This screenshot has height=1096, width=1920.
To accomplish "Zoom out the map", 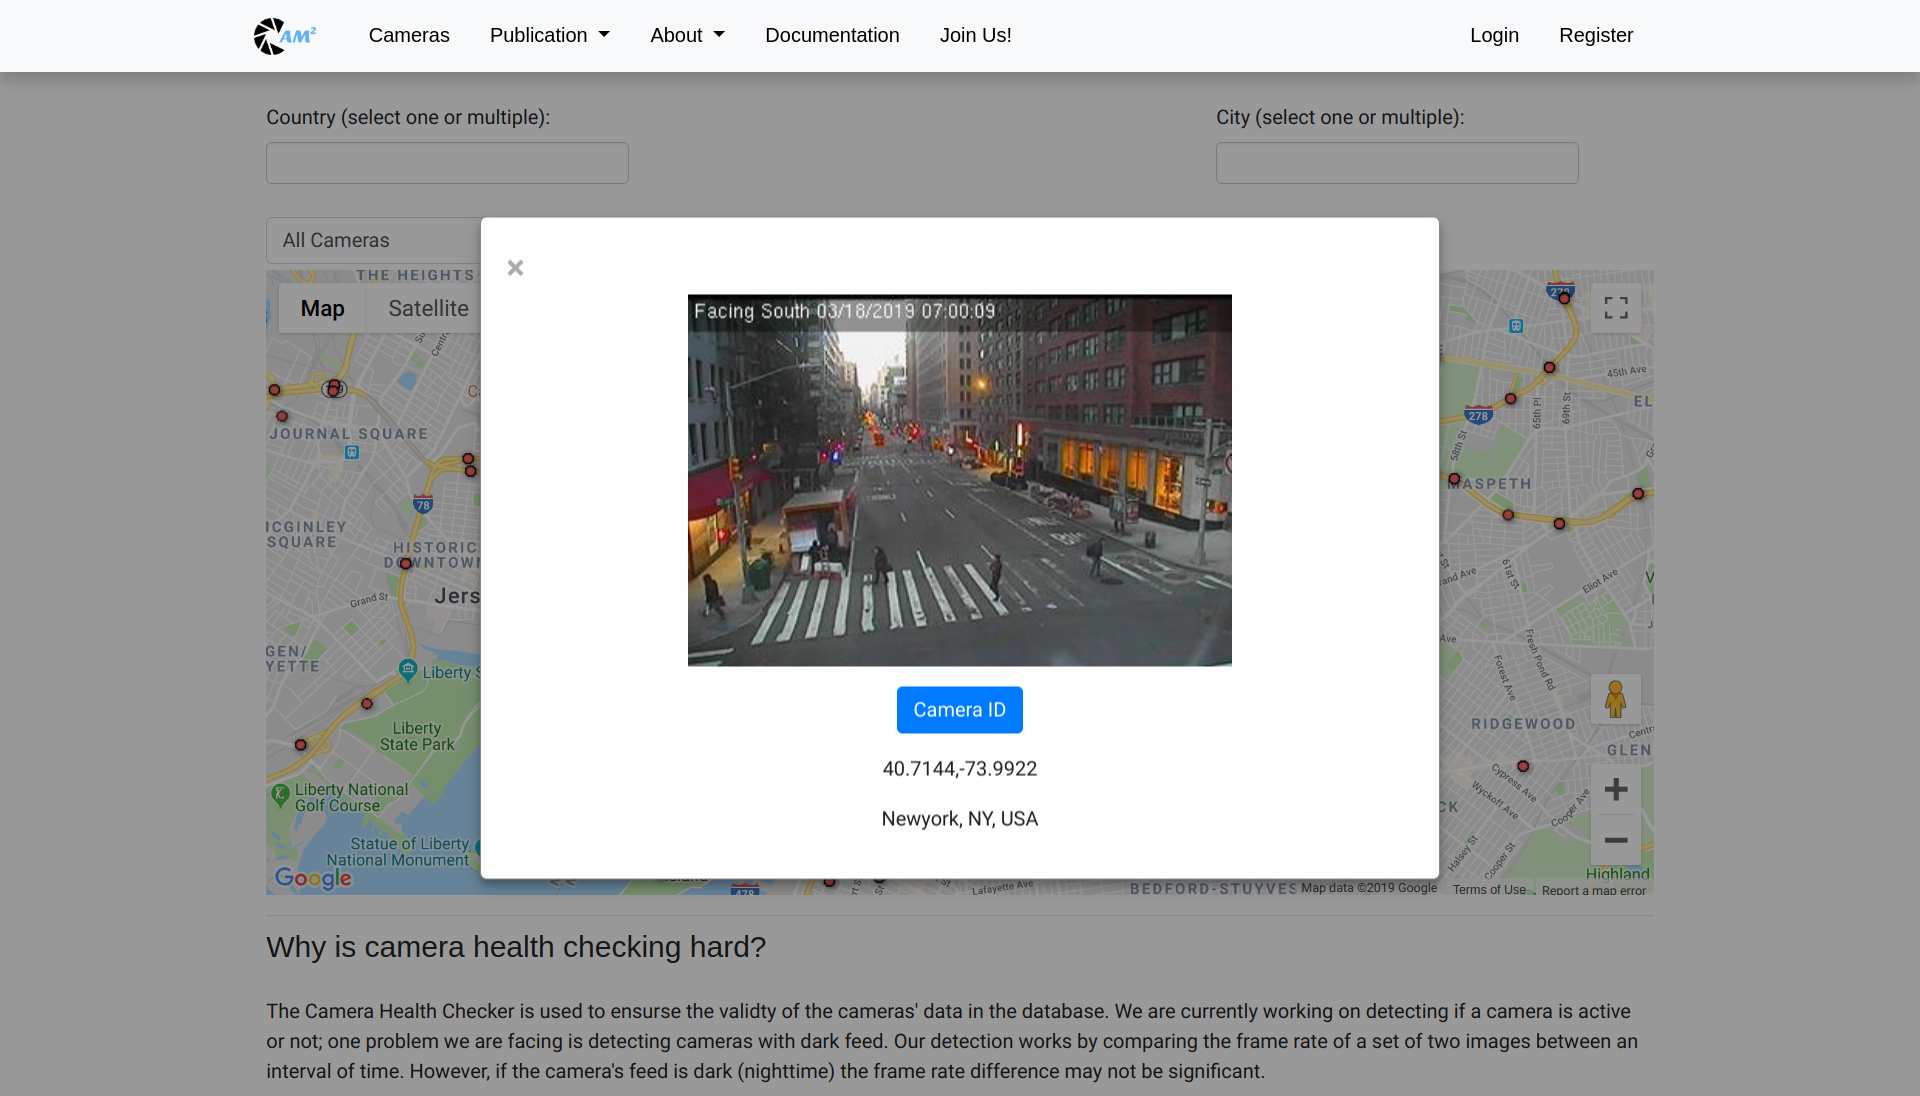I will (1615, 841).
